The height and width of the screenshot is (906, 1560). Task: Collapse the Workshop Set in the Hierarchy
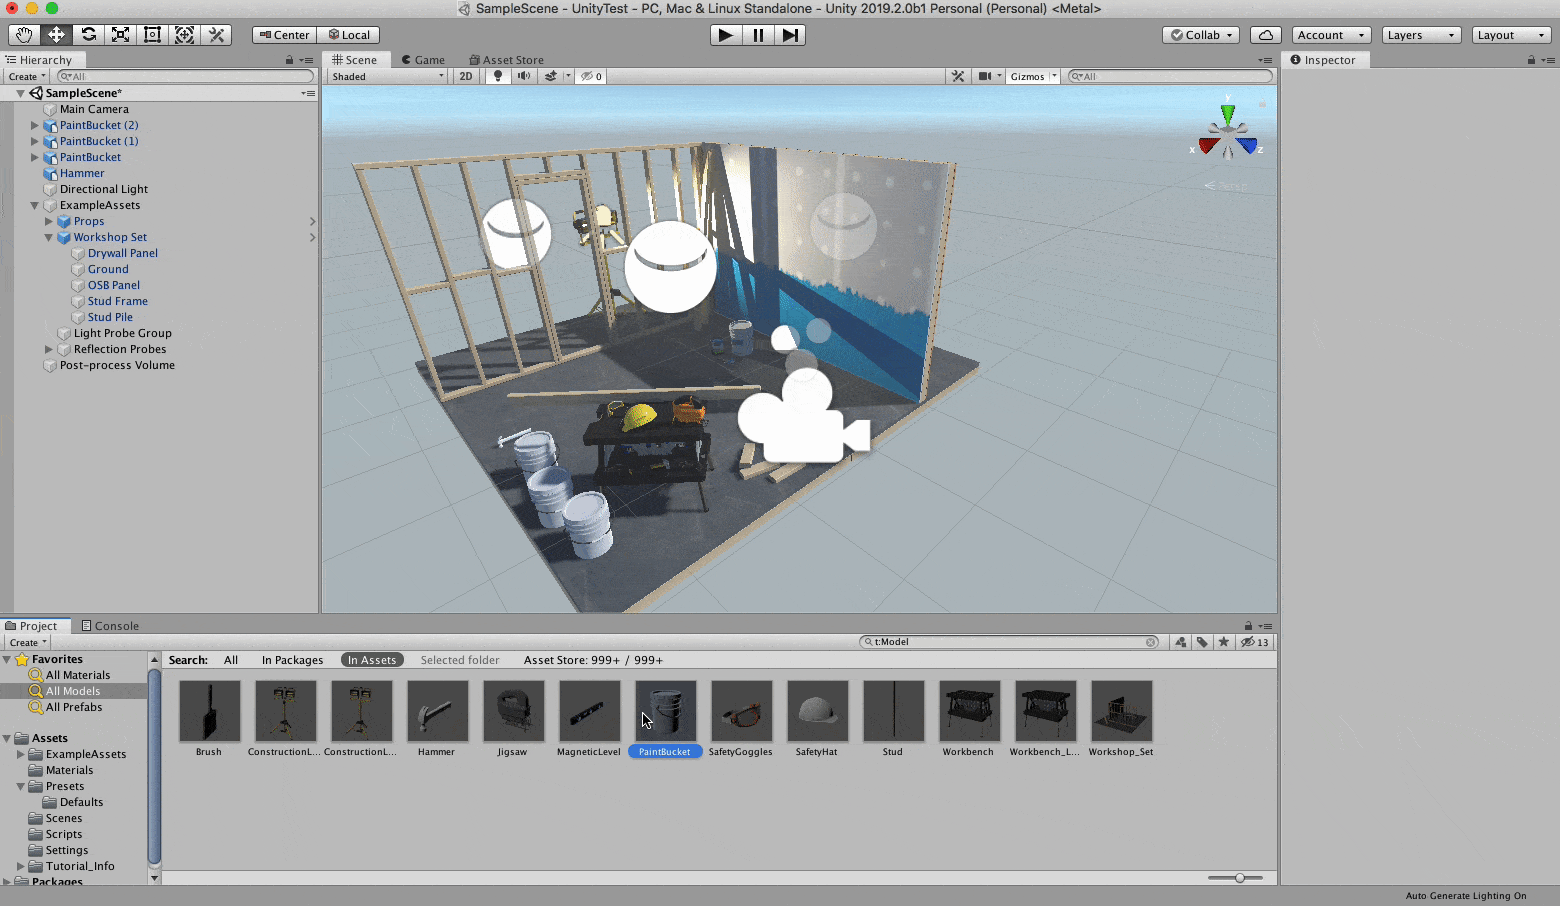[x=47, y=237]
